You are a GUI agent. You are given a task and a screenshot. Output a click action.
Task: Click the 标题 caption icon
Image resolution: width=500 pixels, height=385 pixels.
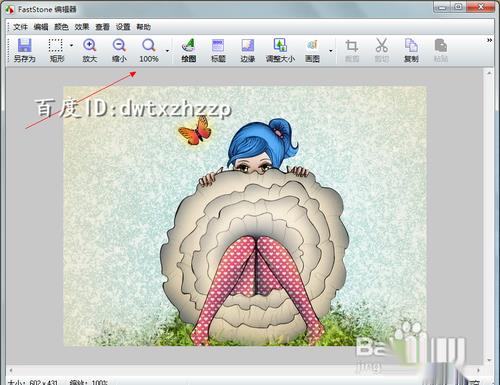coord(218,50)
